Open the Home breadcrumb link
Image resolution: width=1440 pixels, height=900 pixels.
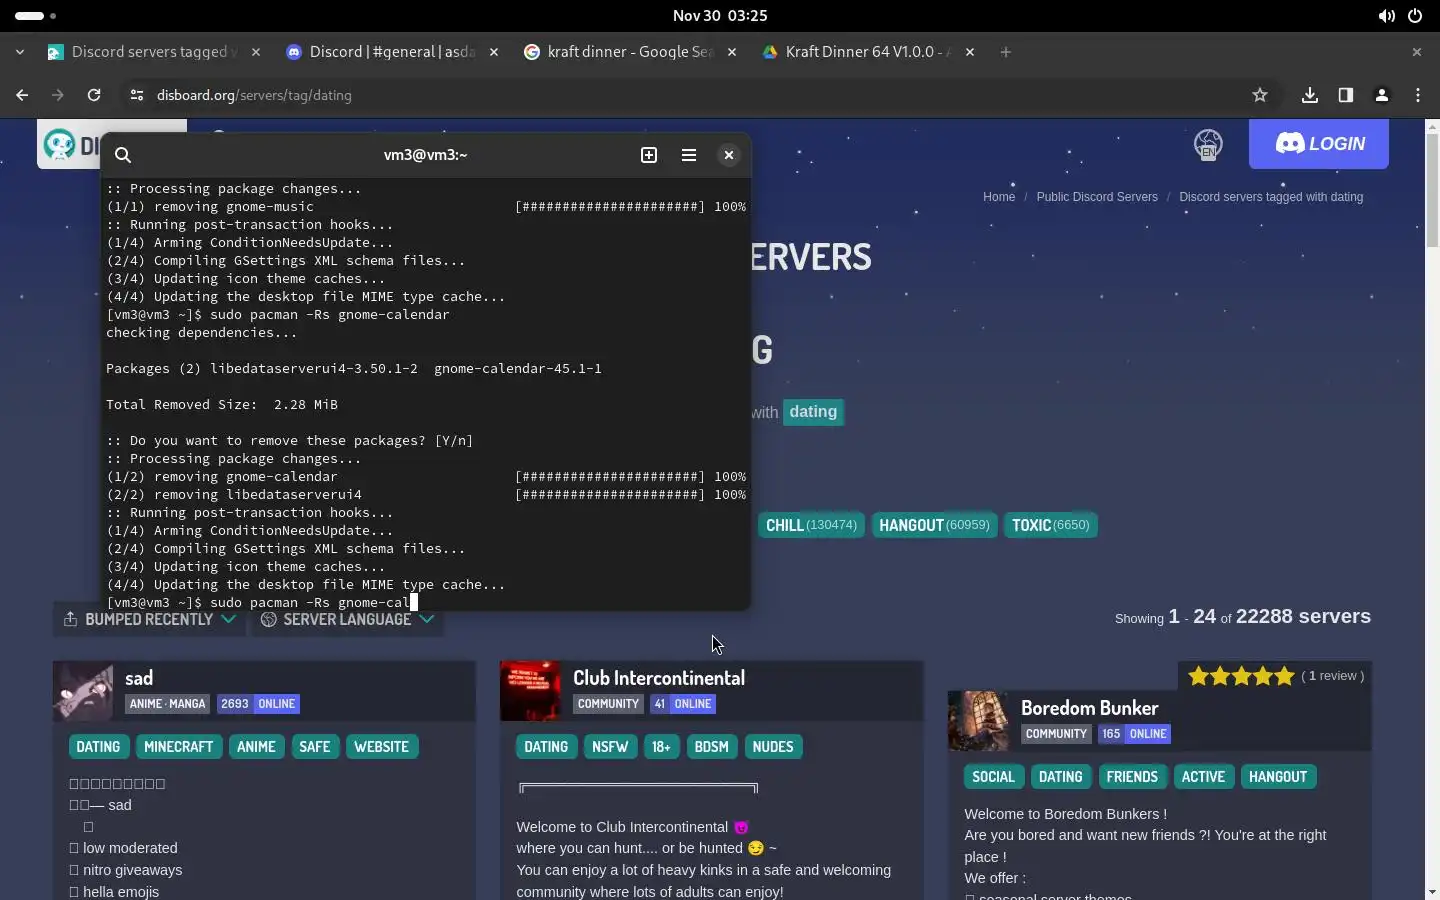999,197
